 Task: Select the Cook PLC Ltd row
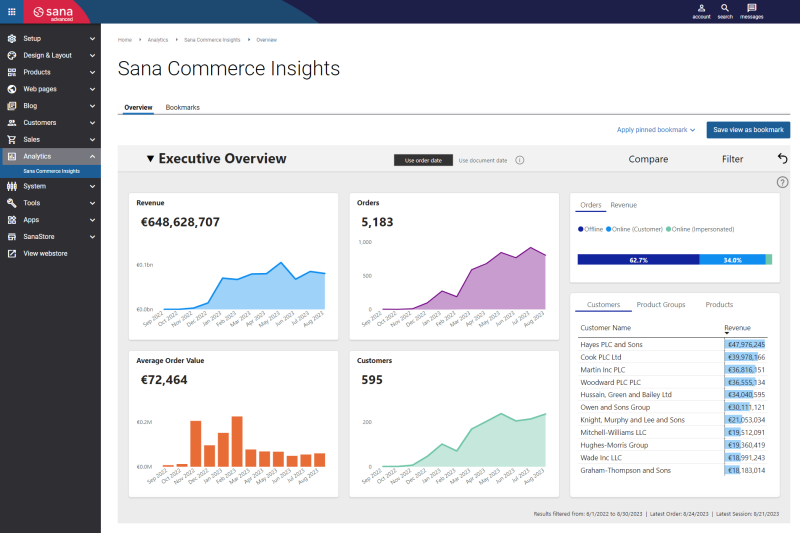pyautogui.click(x=672, y=357)
